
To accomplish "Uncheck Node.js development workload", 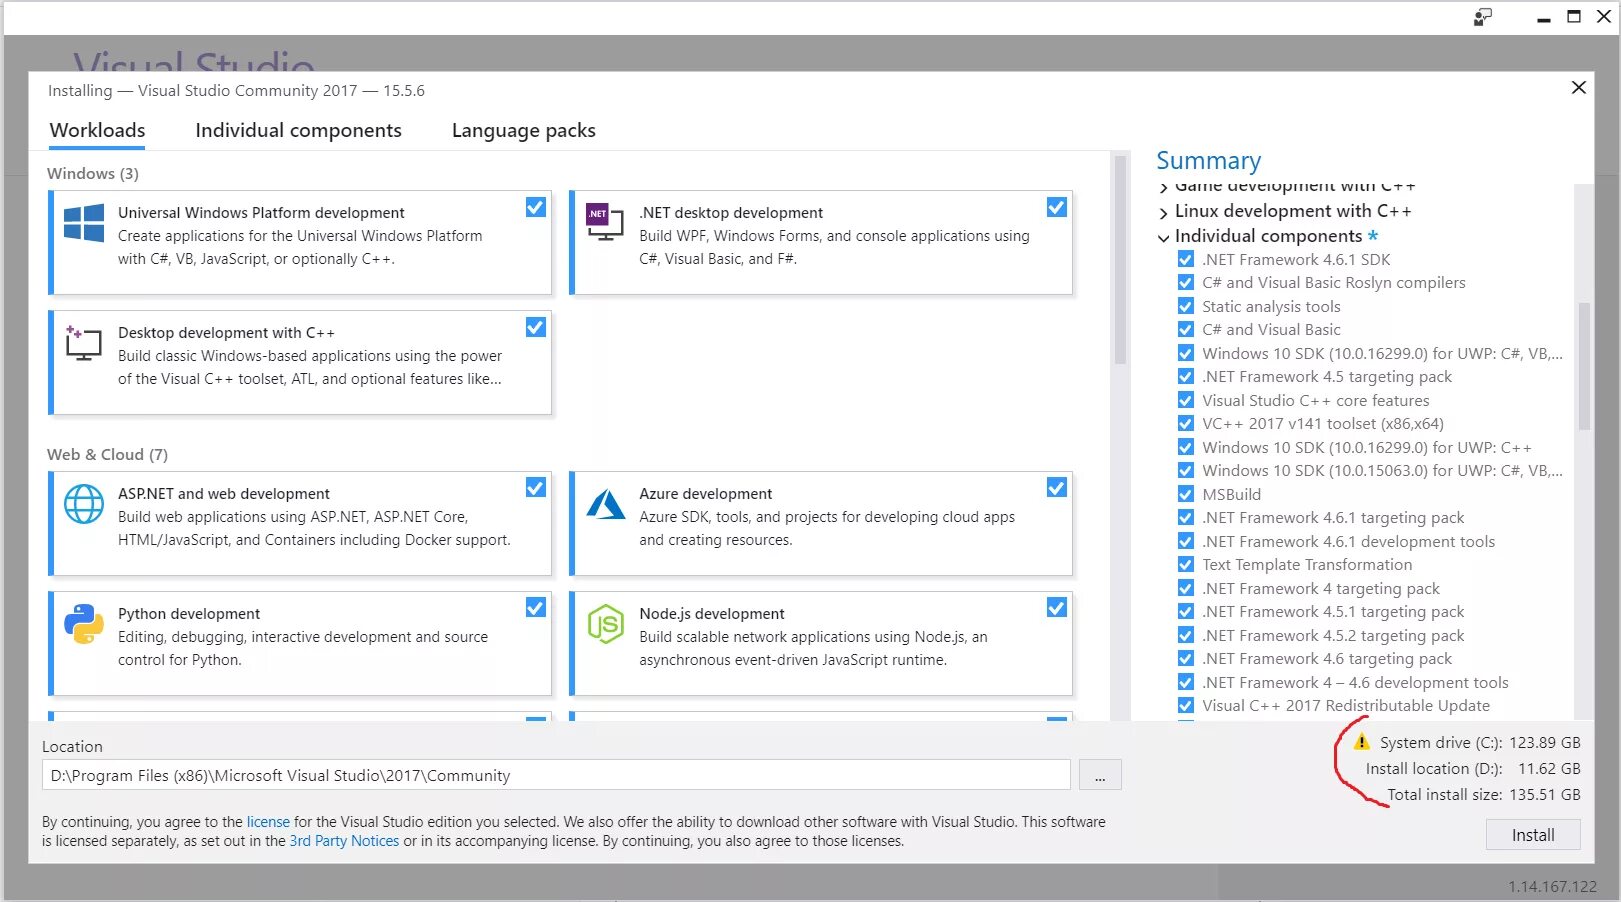I will tap(1057, 607).
